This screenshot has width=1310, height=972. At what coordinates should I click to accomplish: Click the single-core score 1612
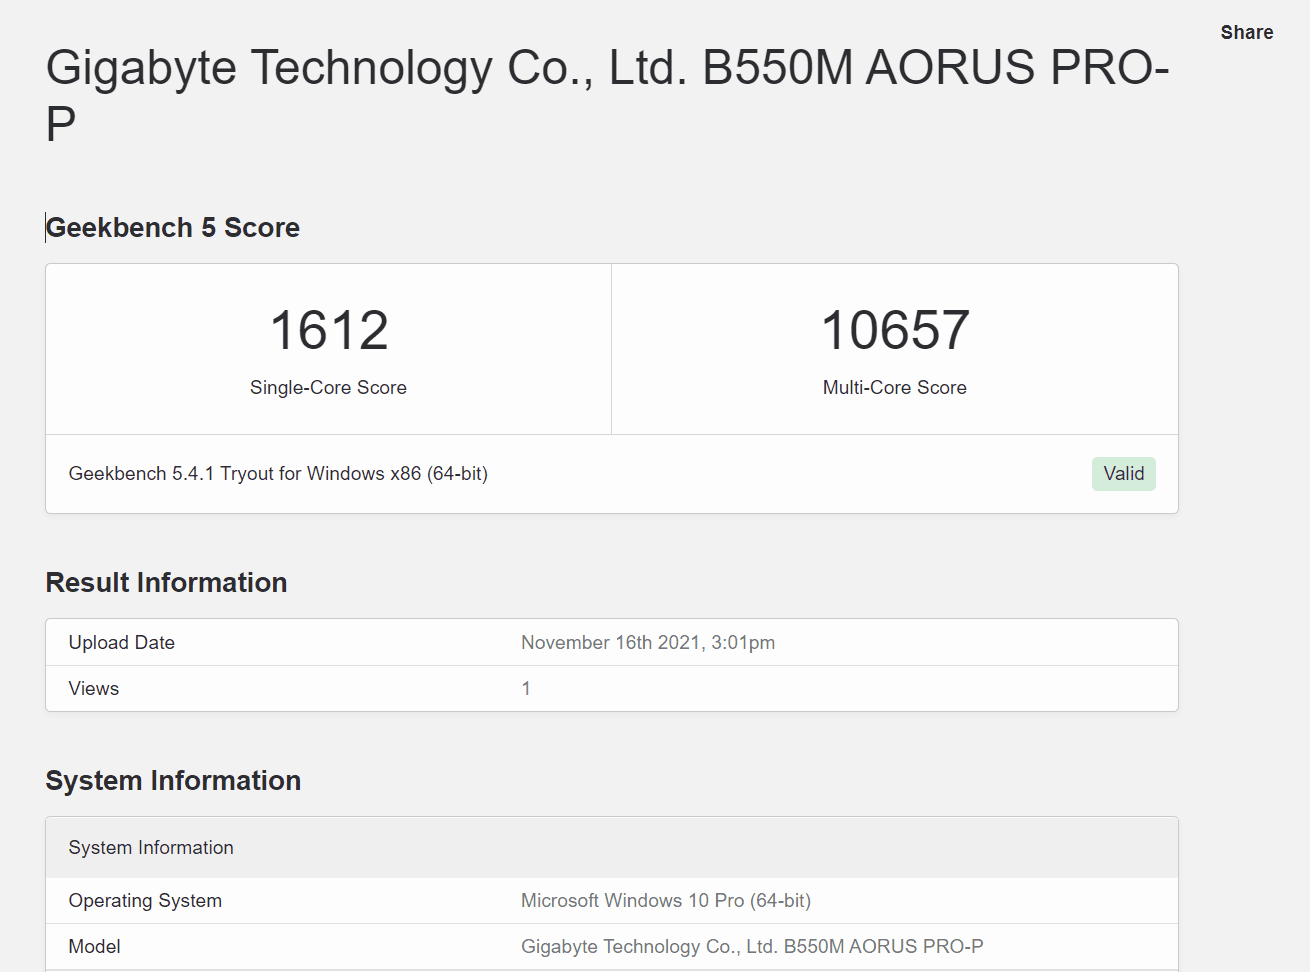point(328,330)
